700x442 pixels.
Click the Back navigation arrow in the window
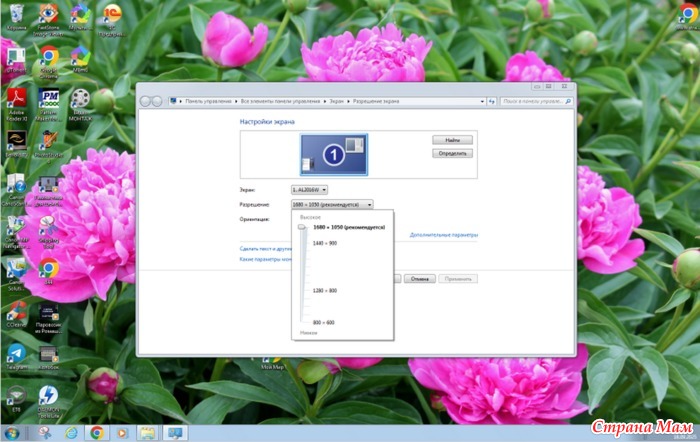pyautogui.click(x=146, y=101)
